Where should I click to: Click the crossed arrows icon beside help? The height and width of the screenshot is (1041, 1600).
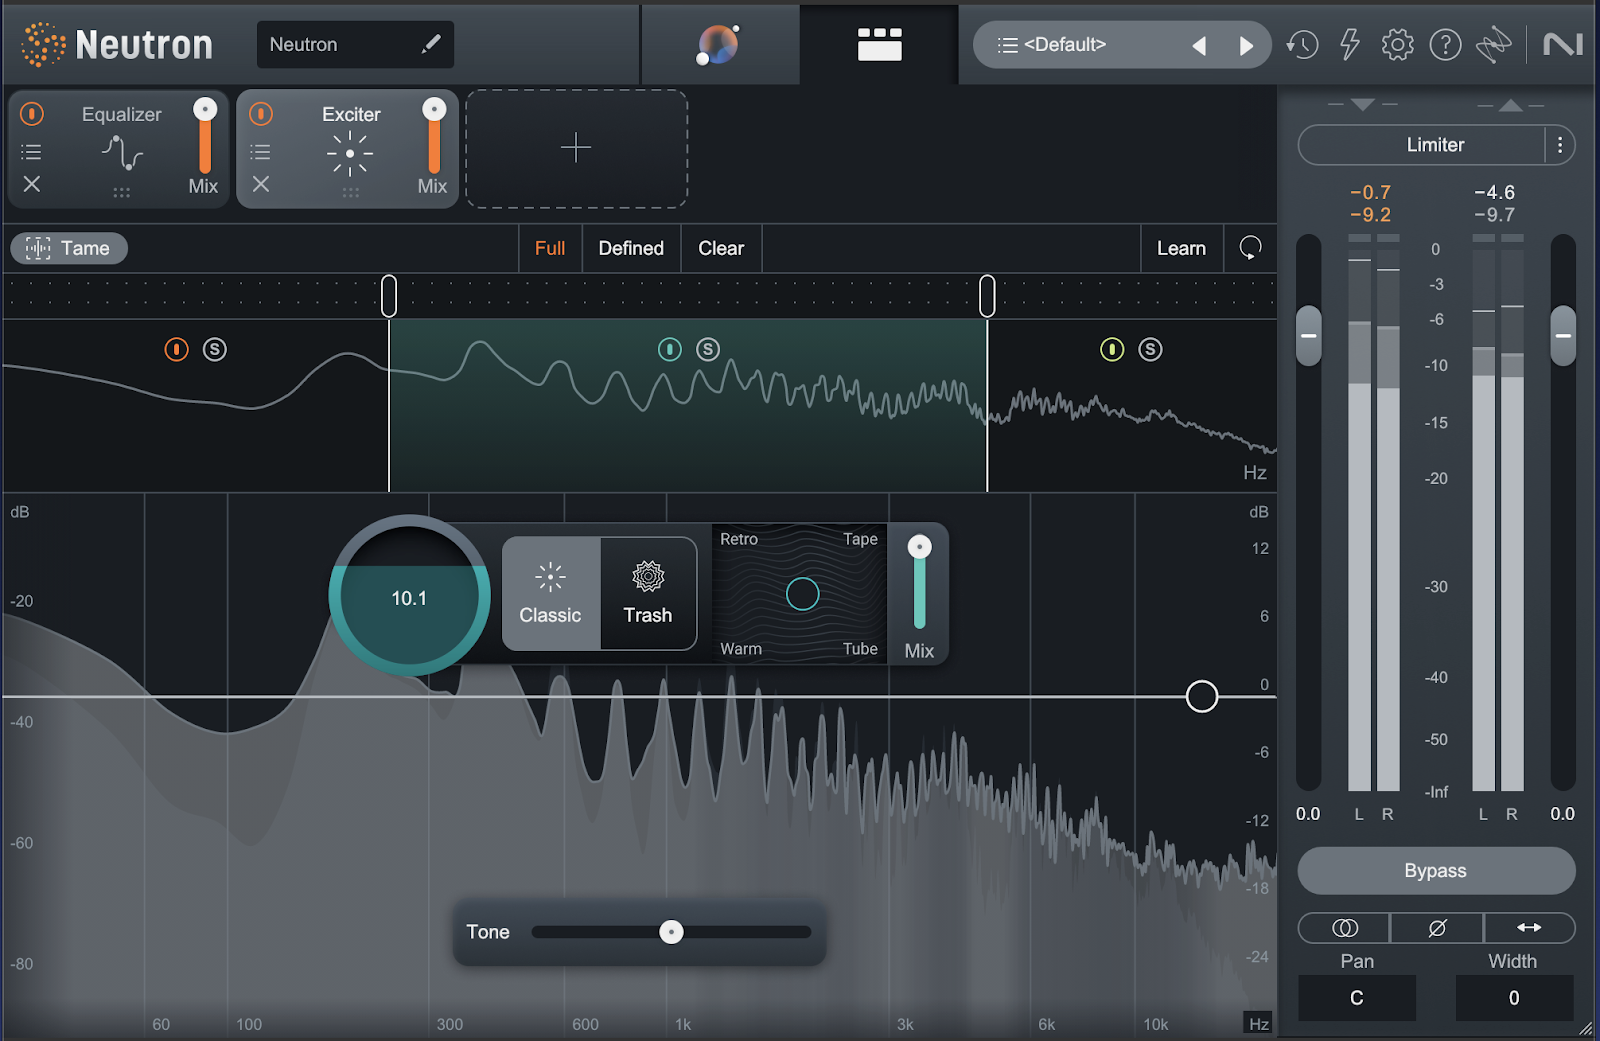1493,44
